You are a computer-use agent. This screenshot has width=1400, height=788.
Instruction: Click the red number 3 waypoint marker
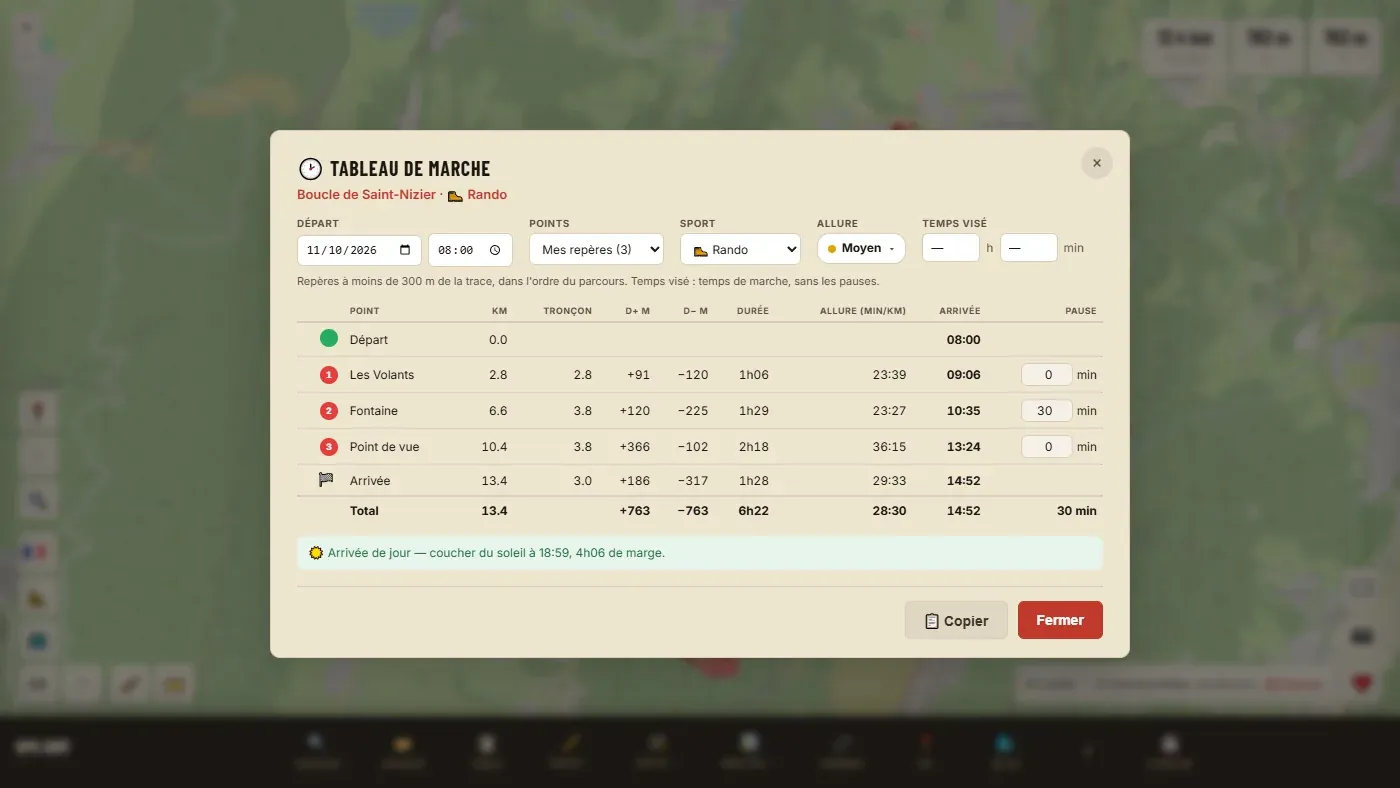pyautogui.click(x=329, y=446)
